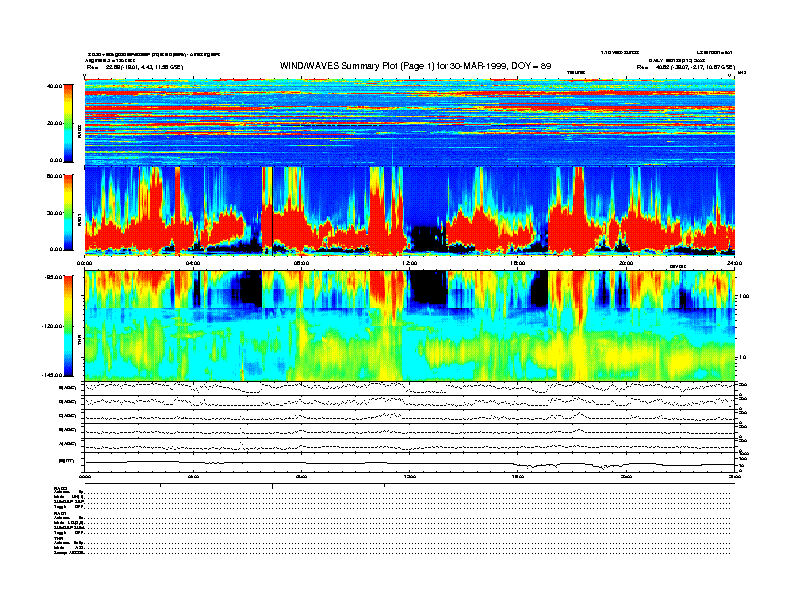Click the 24:00 time label below RAD1 panel

tap(734, 263)
